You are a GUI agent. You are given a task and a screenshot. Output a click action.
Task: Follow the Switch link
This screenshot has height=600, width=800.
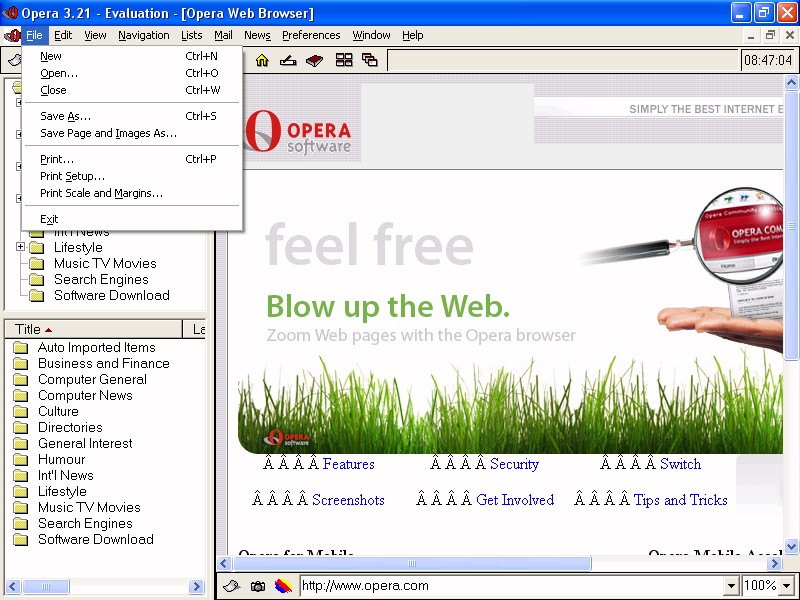tap(680, 464)
